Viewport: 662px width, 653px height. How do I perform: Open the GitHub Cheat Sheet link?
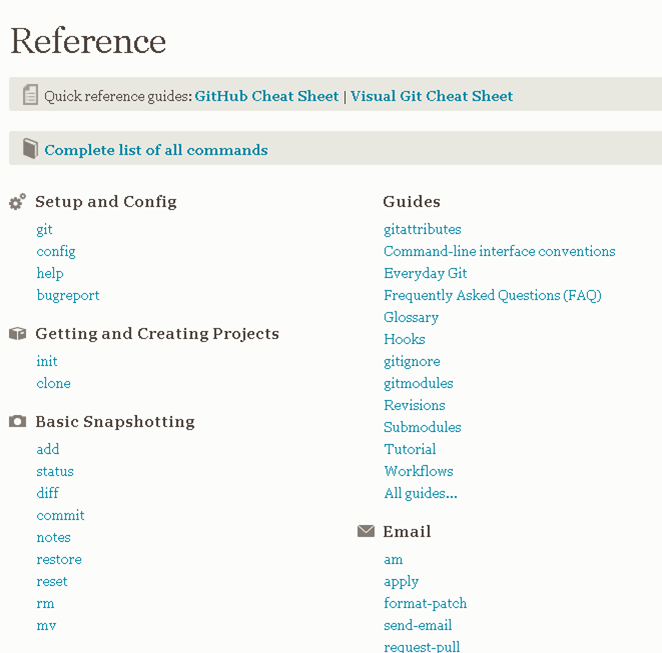(x=266, y=96)
